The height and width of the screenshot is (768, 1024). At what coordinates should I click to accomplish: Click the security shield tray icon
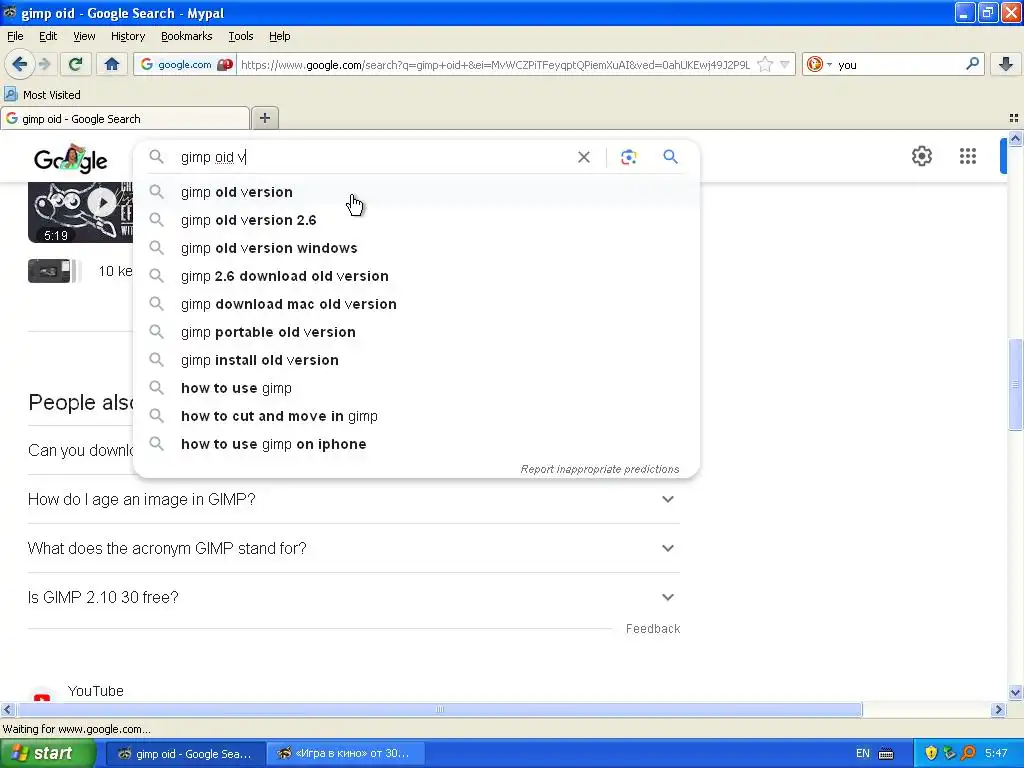point(931,753)
